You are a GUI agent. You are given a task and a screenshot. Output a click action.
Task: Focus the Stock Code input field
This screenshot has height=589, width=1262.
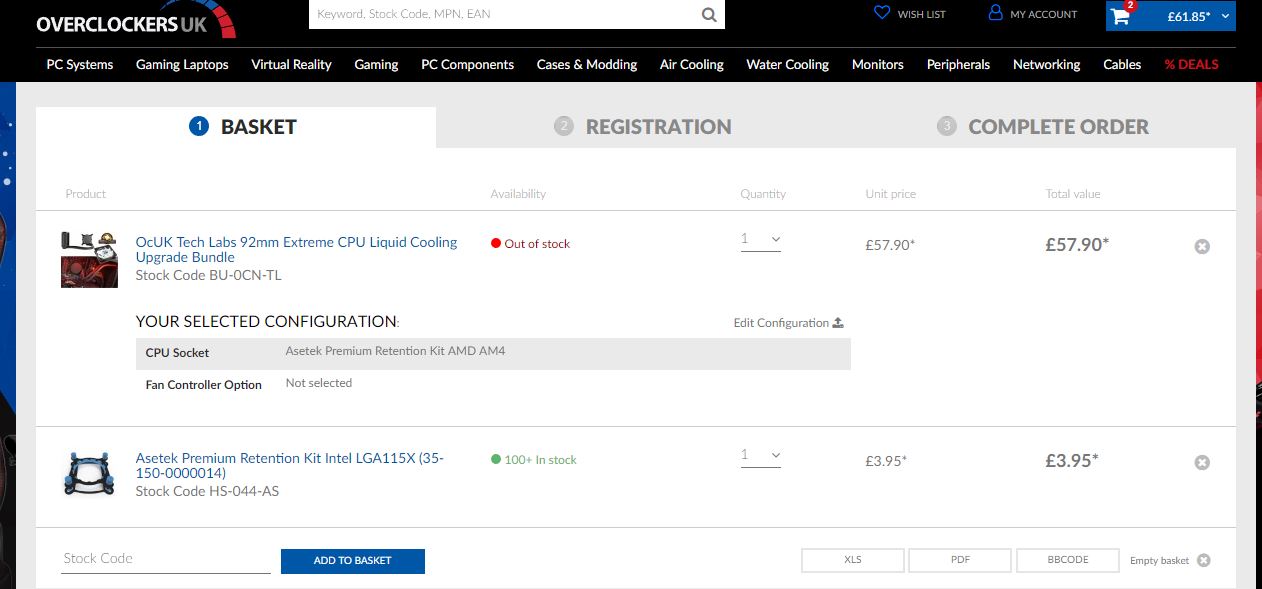166,559
